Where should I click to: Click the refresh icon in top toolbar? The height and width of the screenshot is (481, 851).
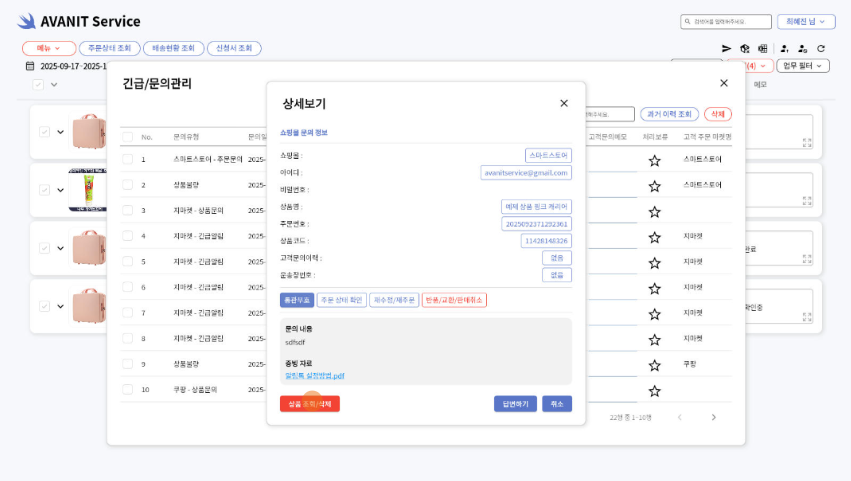(821, 48)
